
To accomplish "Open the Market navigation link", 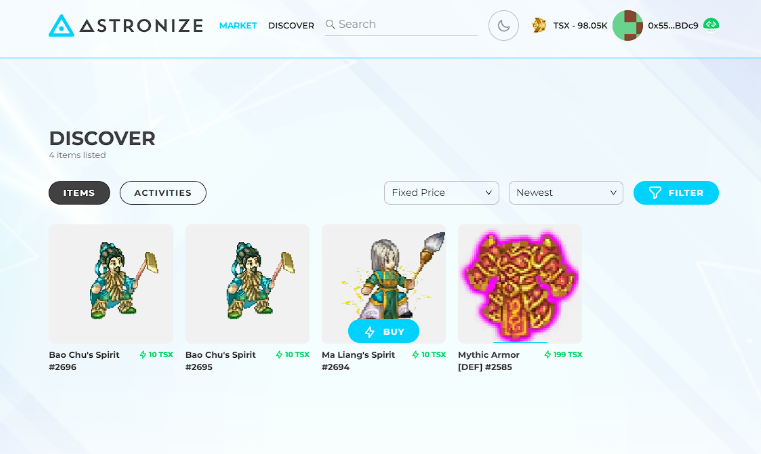I will (x=238, y=25).
